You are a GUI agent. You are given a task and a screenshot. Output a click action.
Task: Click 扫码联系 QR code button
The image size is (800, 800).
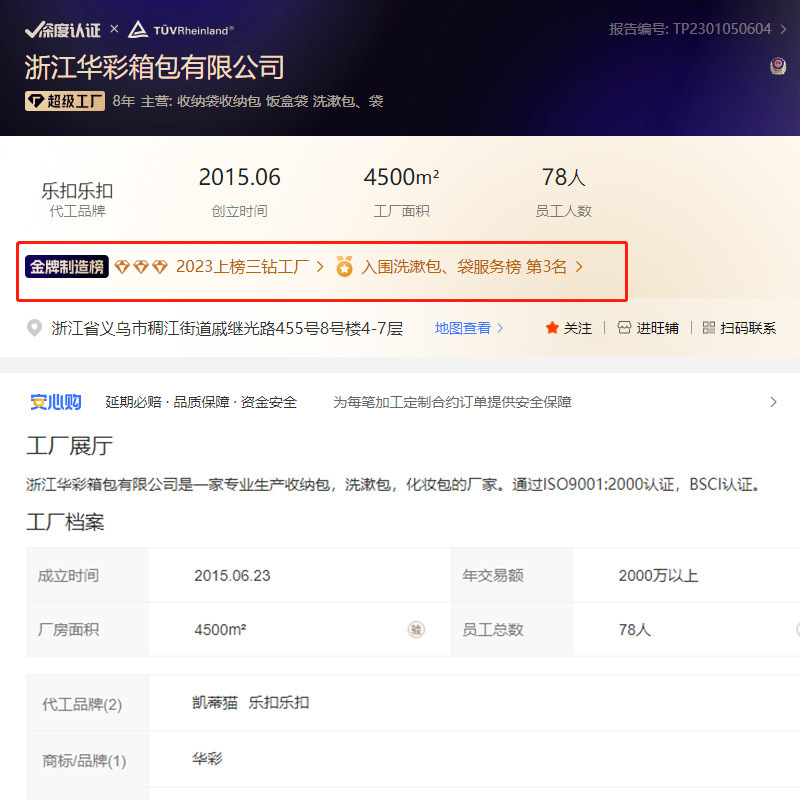coord(739,328)
